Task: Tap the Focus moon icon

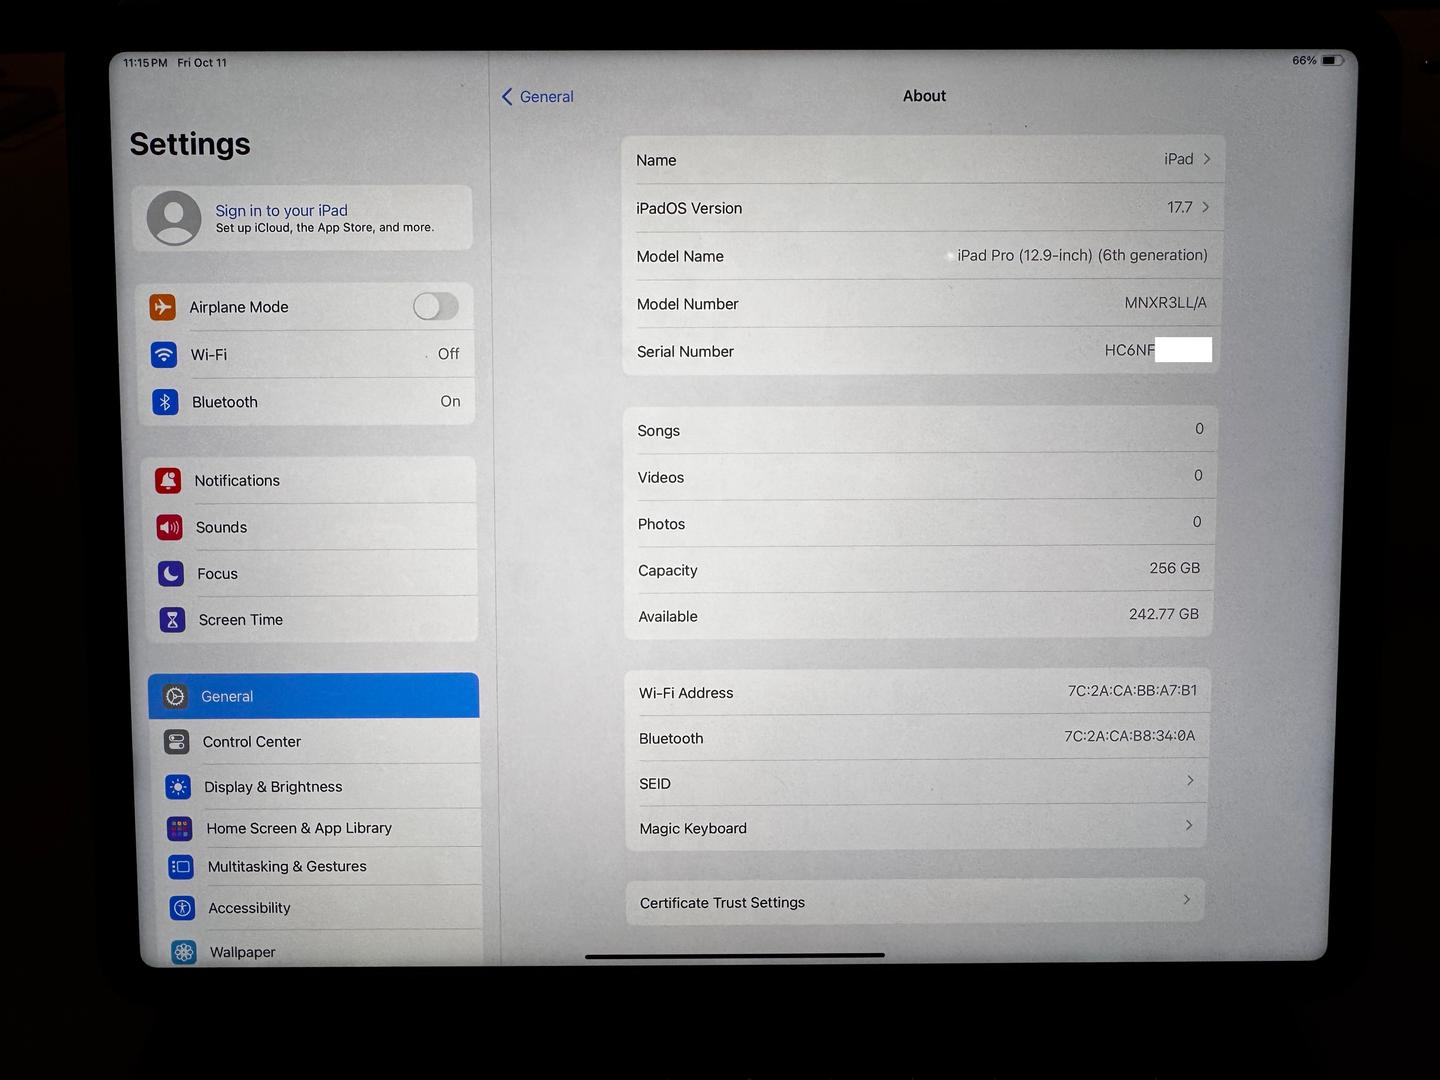Action: 171,574
